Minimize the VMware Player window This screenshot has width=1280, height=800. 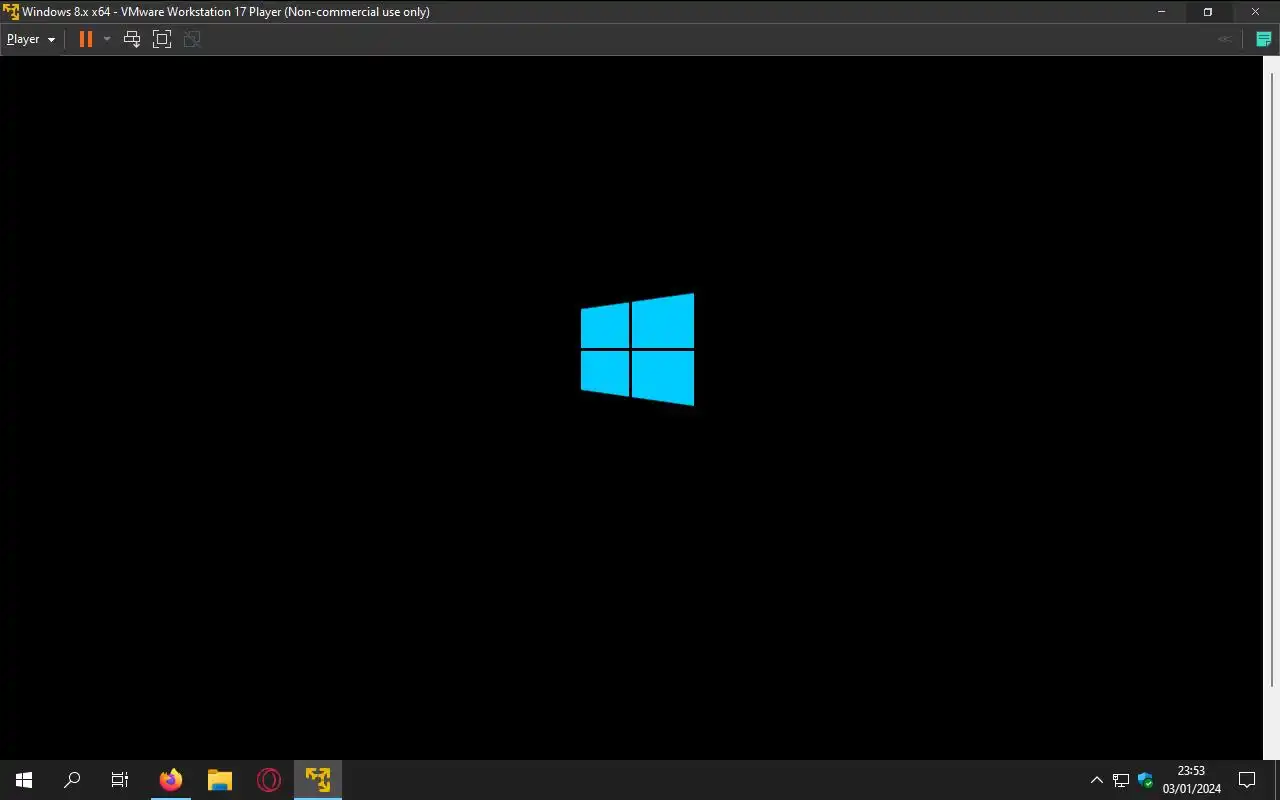click(x=1161, y=12)
